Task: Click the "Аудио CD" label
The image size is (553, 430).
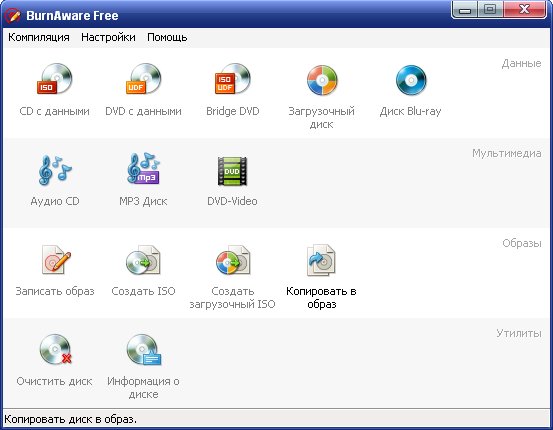Action: [55, 201]
